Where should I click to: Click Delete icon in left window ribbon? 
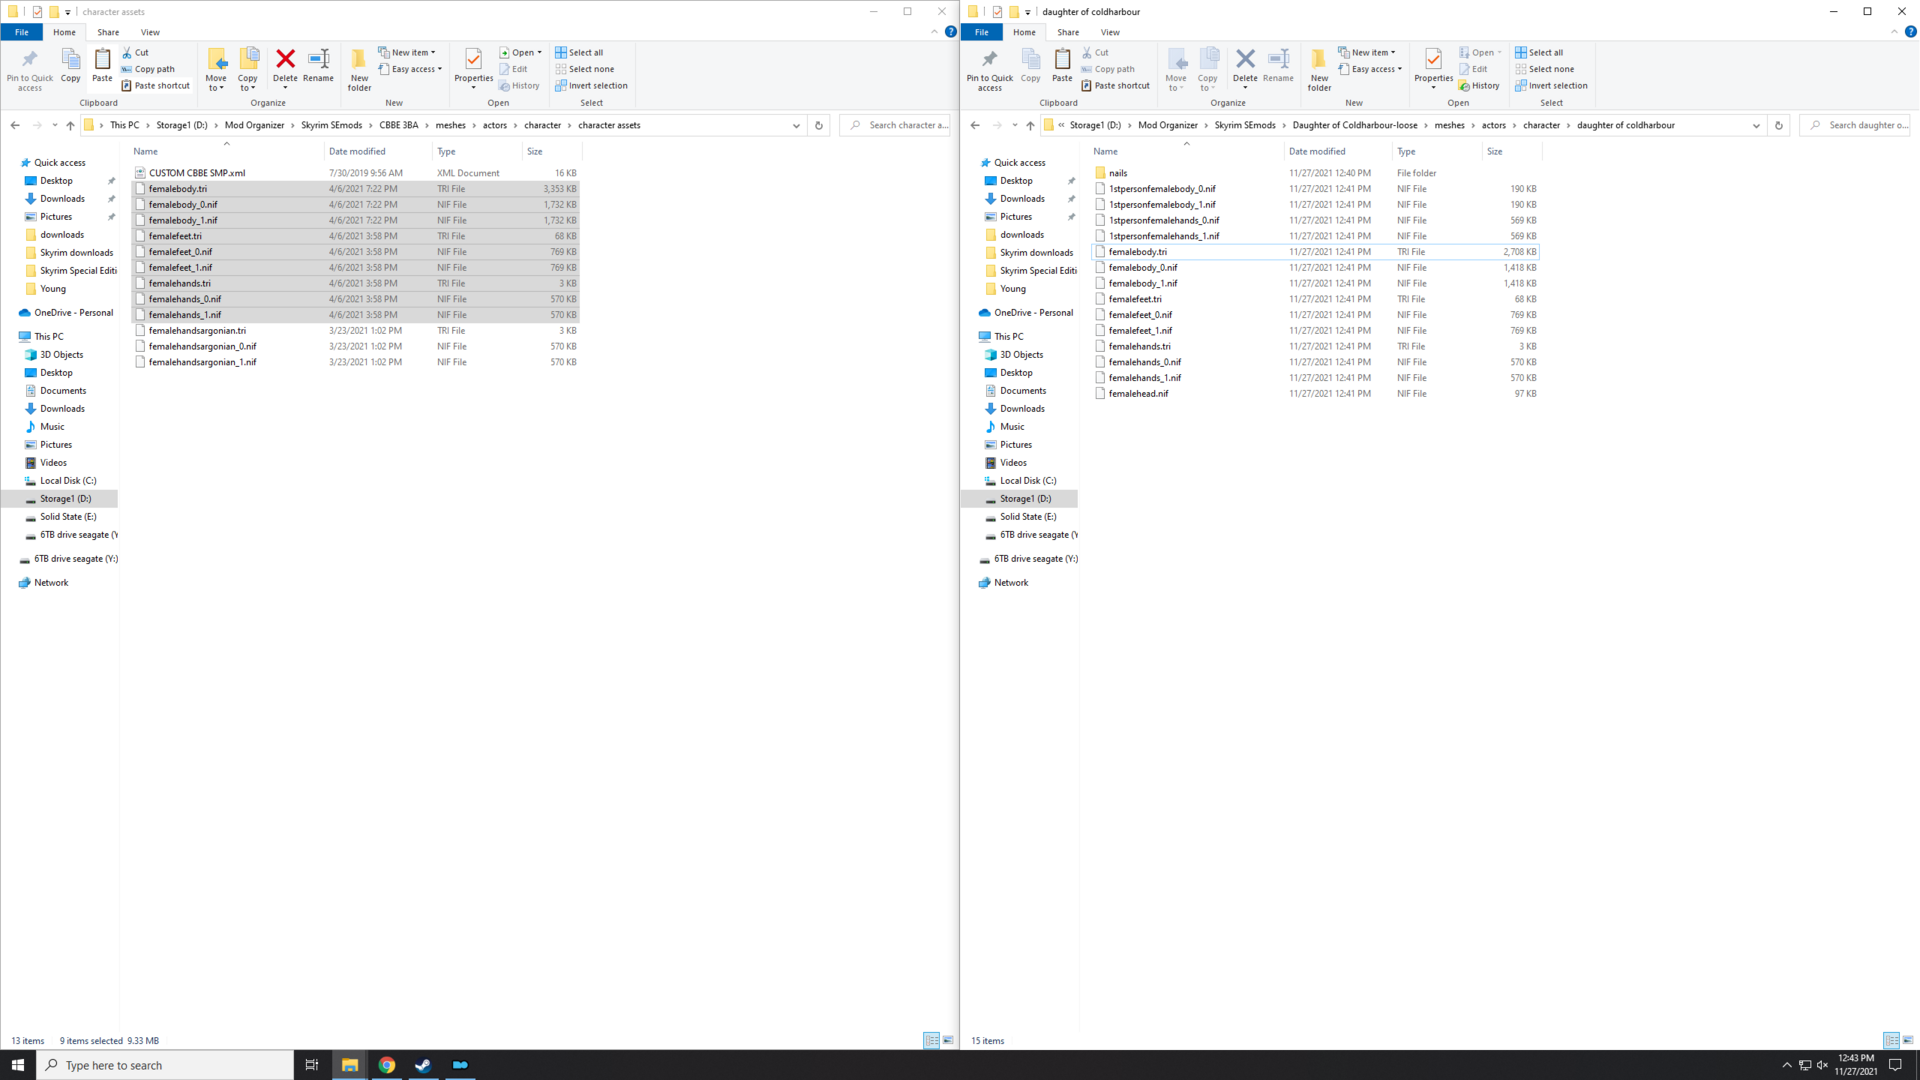pos(285,66)
